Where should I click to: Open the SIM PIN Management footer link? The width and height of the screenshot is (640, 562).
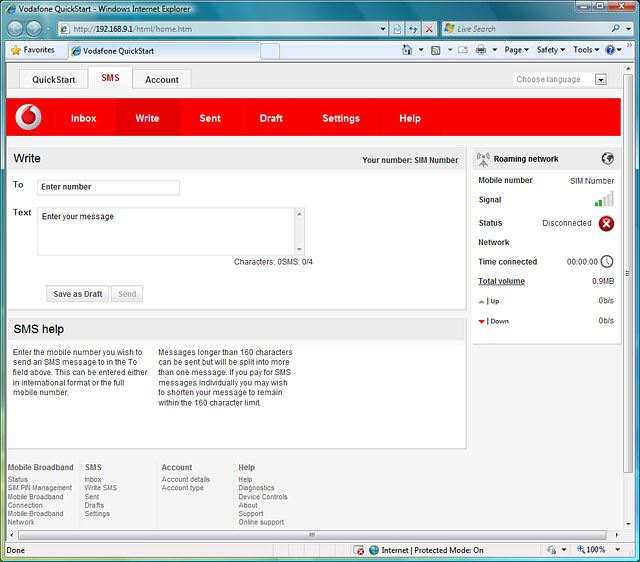coord(40,488)
